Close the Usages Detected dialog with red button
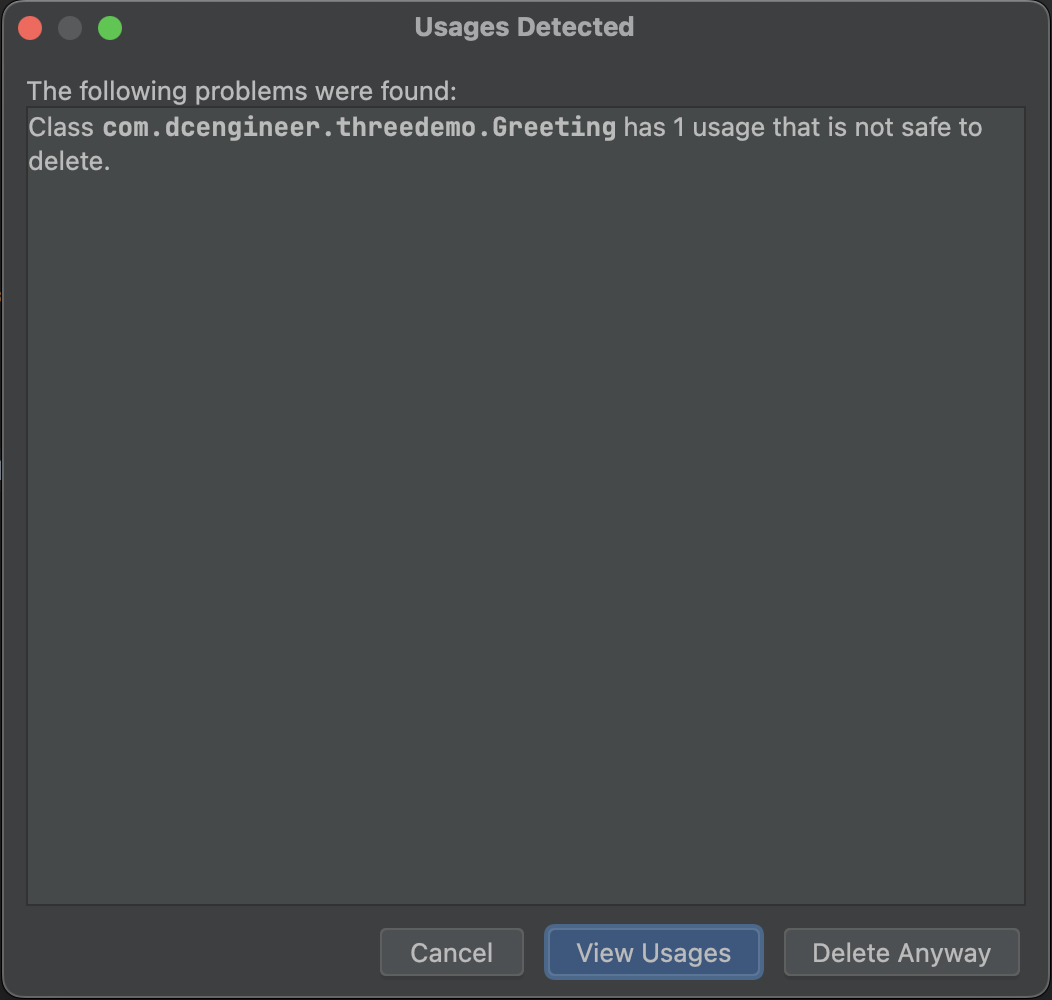 (x=31, y=28)
